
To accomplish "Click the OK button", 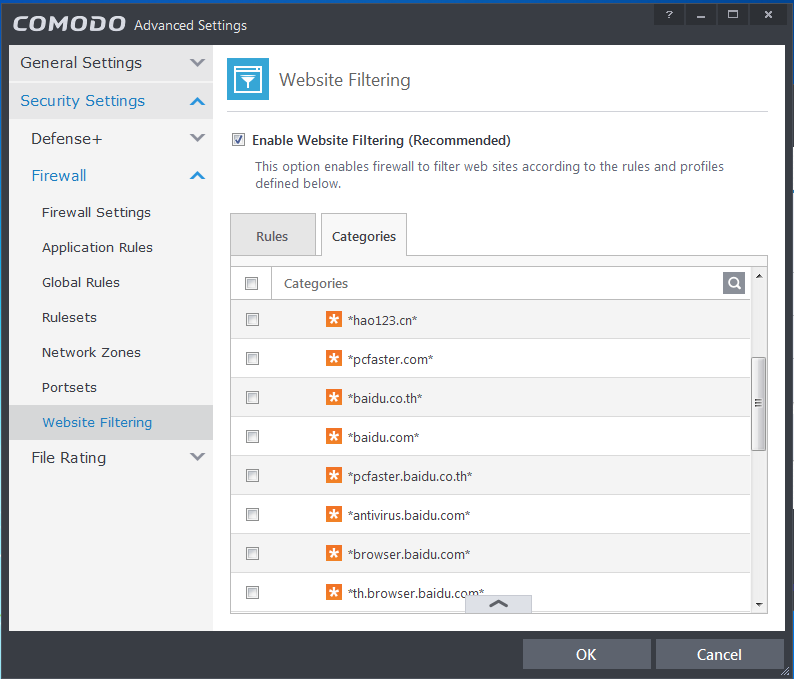I will 586,654.
